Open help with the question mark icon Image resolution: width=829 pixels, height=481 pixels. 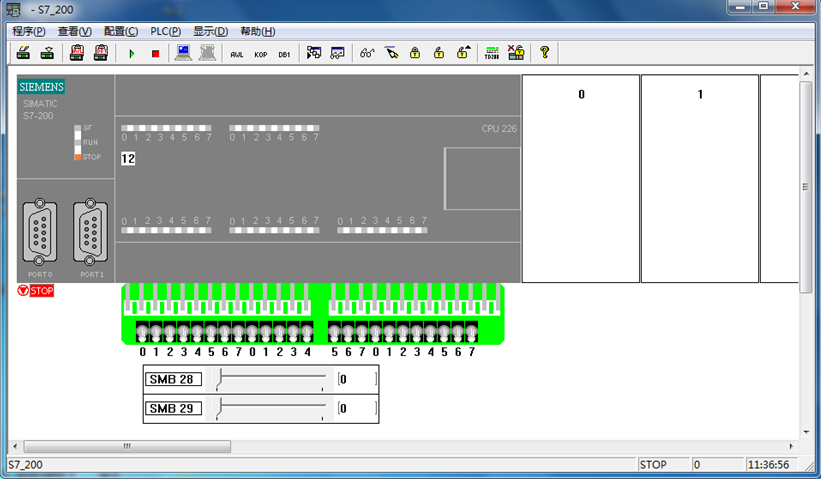coord(545,53)
